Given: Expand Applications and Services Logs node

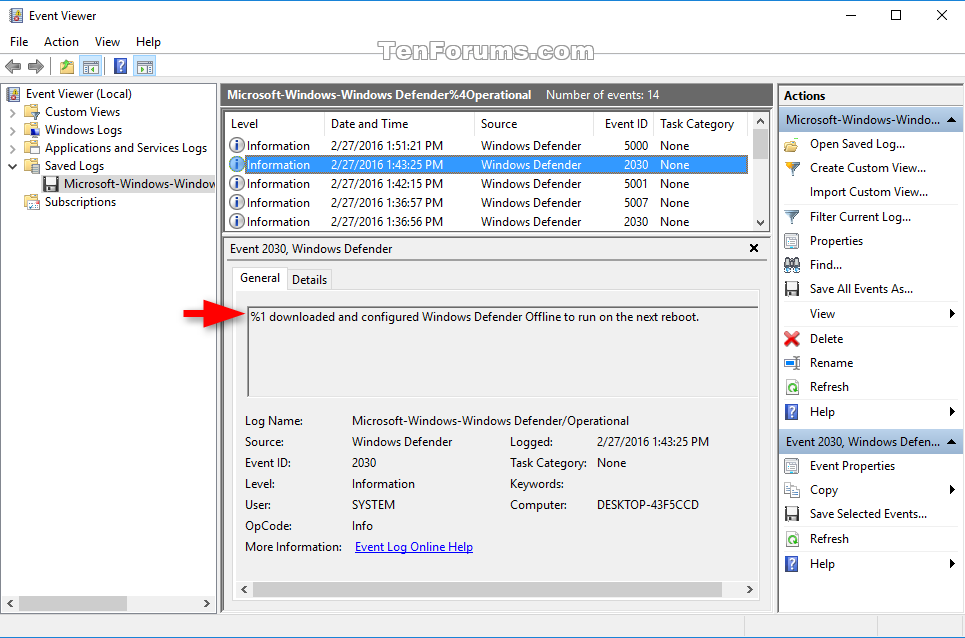Looking at the screenshot, I should coord(12,148).
